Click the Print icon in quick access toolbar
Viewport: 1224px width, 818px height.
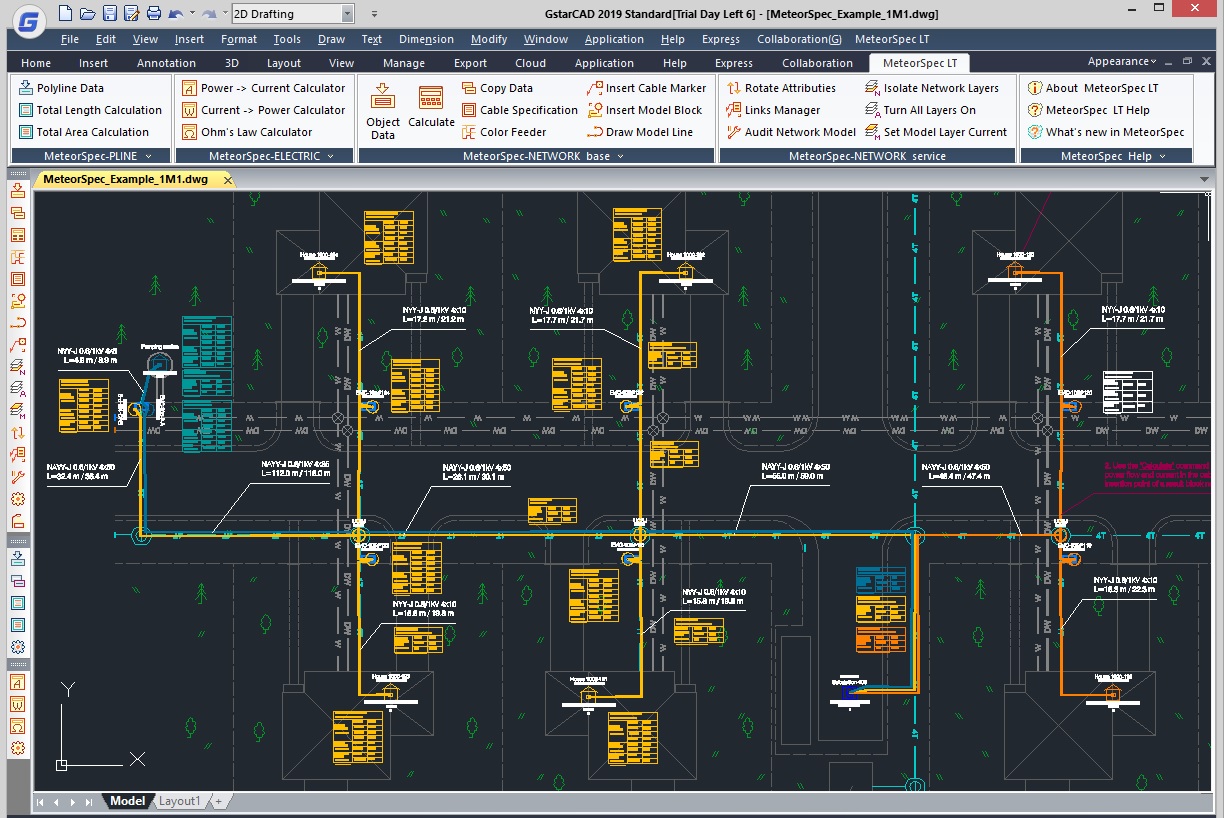153,14
